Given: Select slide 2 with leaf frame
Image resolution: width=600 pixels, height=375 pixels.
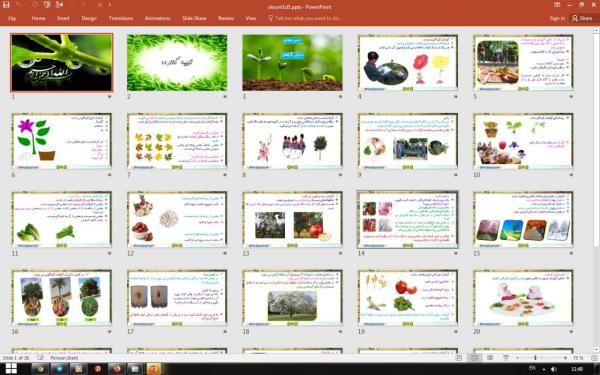Looking at the screenshot, I should (177, 63).
